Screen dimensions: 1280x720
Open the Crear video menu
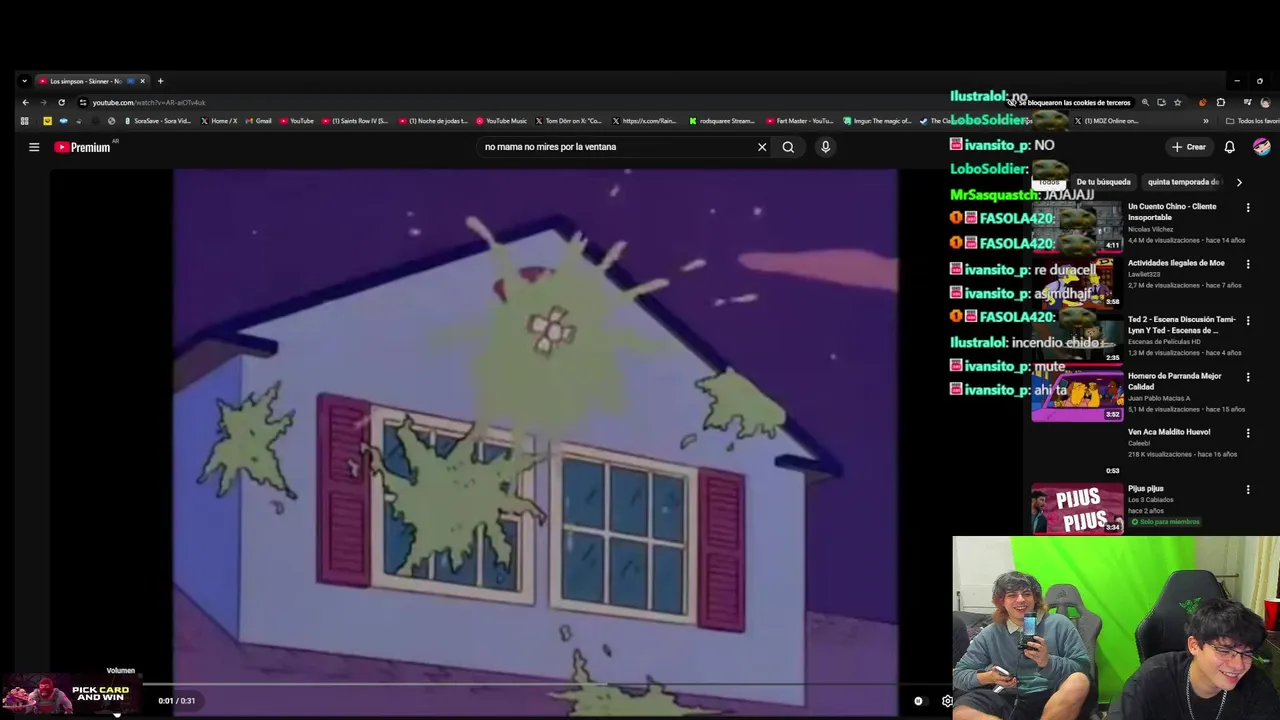coord(1189,147)
